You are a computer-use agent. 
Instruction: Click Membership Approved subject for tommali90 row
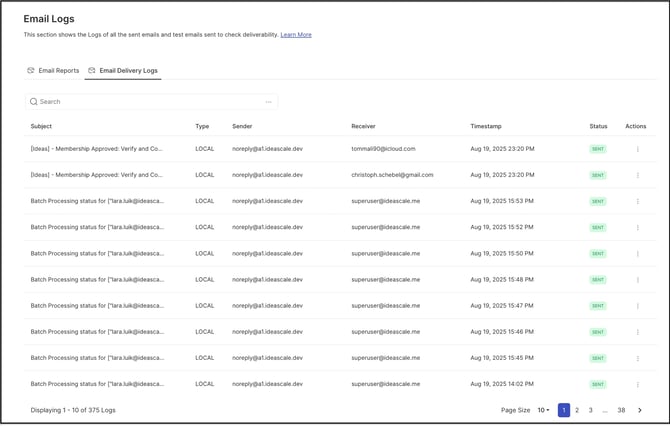pyautogui.click(x=97, y=149)
